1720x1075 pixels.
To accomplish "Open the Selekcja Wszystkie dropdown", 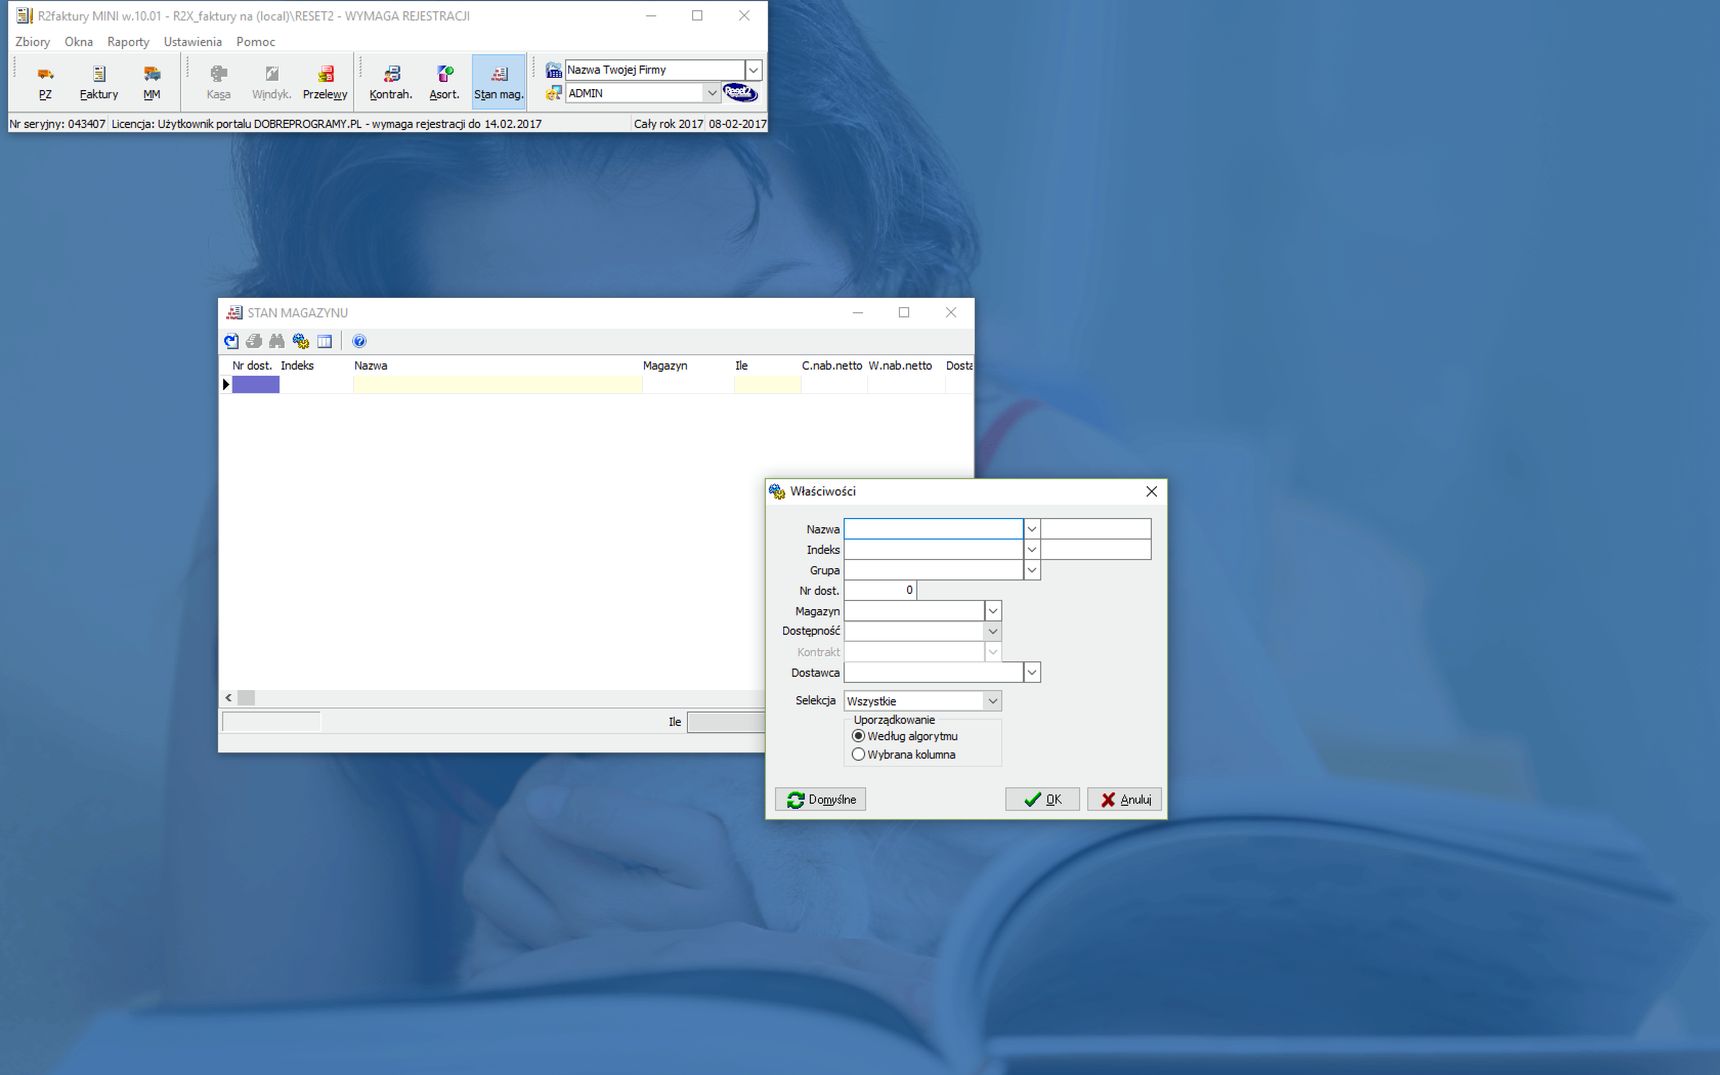I will click(992, 701).
